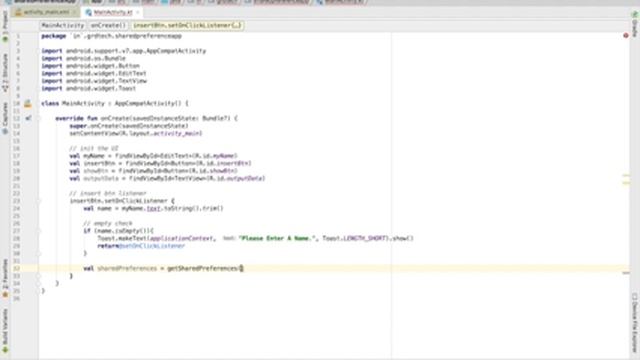Click the val myName declaration
The image size is (640, 360).
coord(153,156)
